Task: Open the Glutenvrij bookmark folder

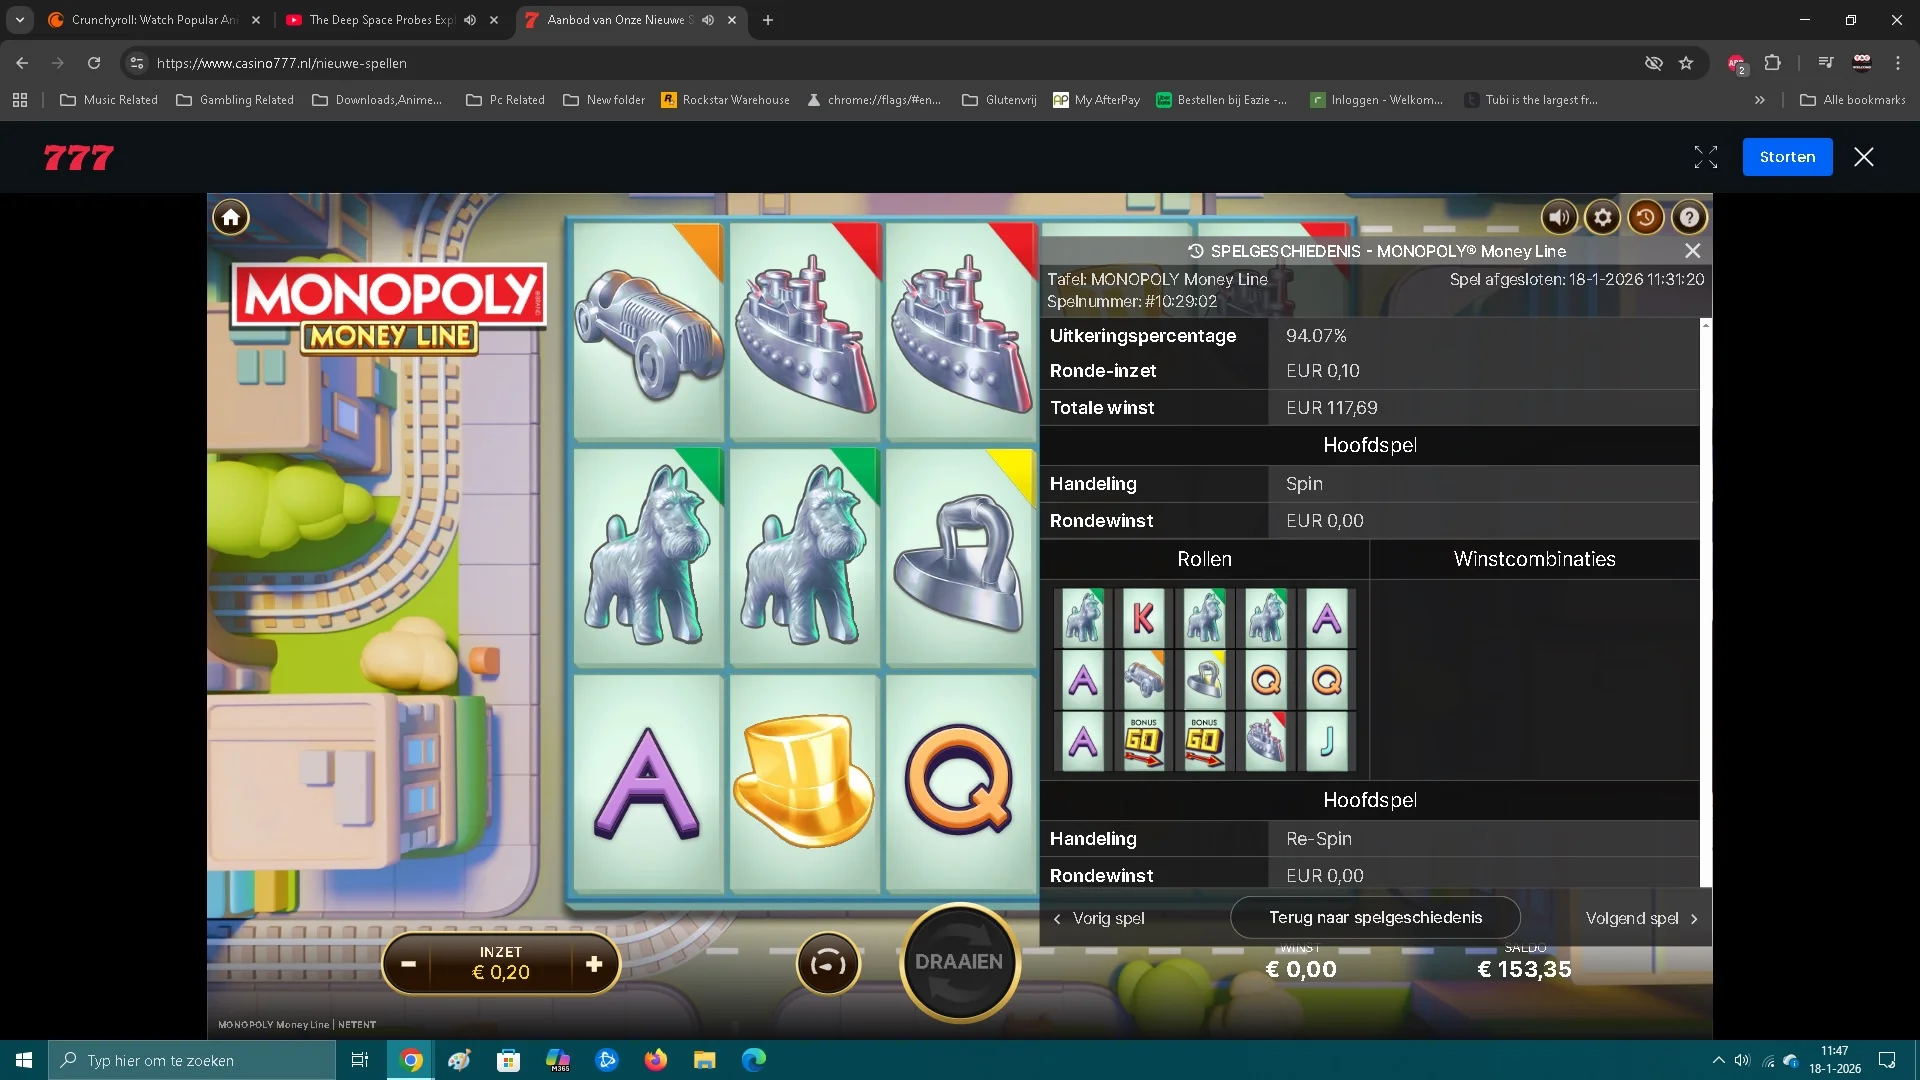Action: coord(999,100)
